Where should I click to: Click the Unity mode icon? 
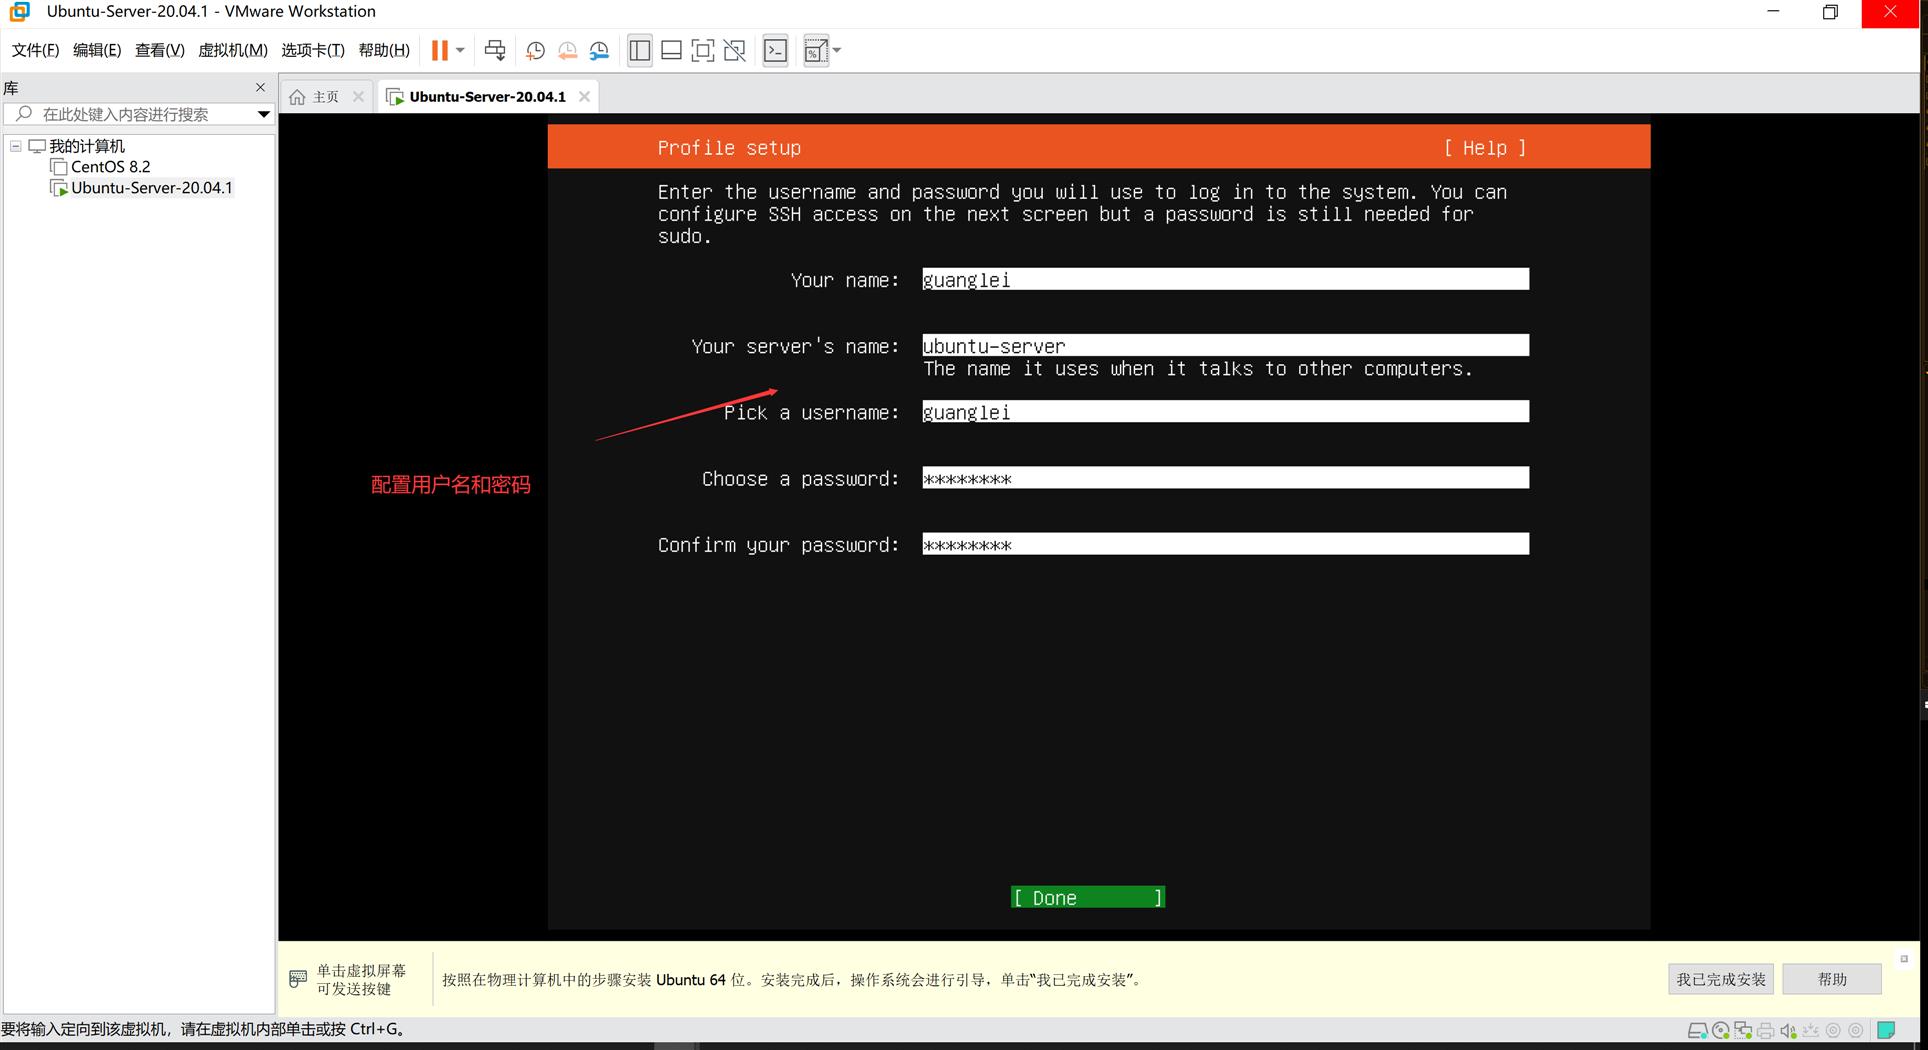[735, 50]
